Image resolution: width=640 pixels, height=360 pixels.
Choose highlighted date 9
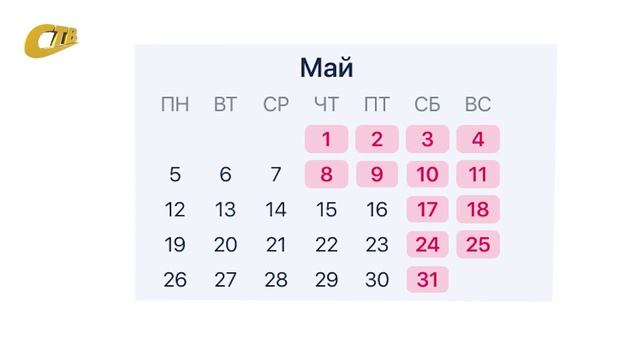click(377, 174)
